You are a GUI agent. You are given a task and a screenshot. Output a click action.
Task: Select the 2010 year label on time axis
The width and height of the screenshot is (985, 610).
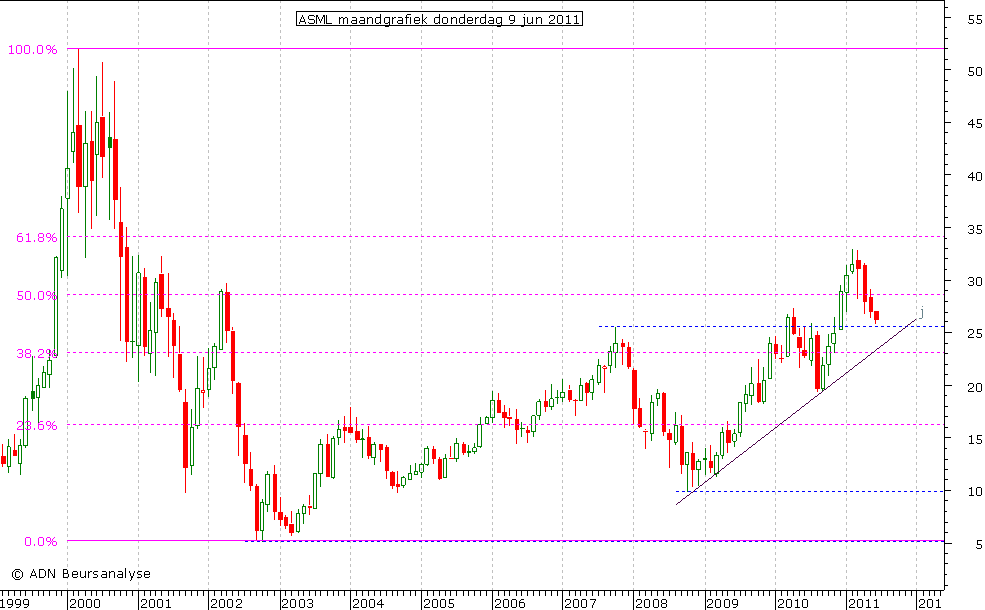coord(792,603)
